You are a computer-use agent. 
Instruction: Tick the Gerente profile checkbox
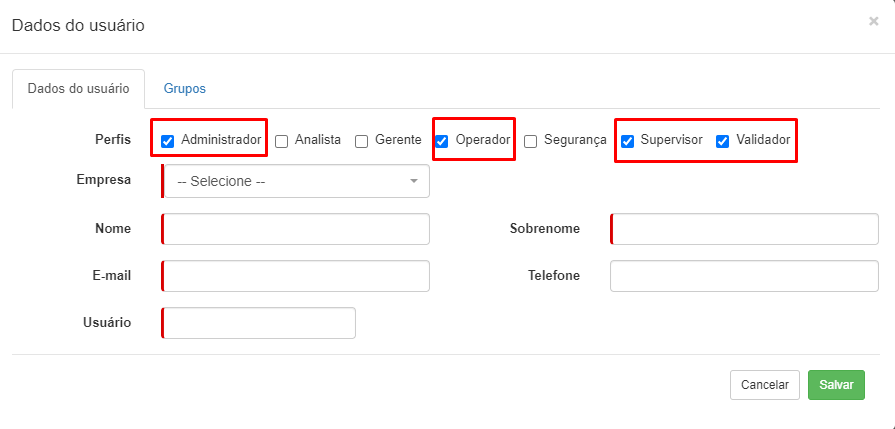(x=361, y=141)
